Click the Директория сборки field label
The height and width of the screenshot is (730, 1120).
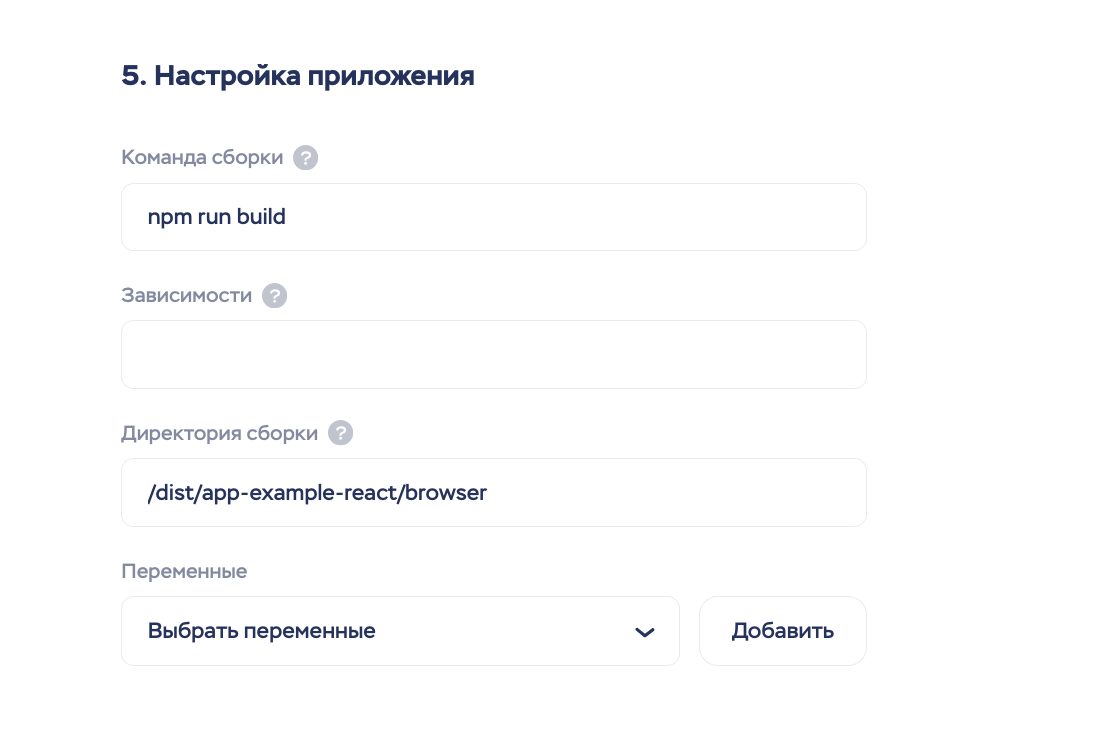coord(220,433)
